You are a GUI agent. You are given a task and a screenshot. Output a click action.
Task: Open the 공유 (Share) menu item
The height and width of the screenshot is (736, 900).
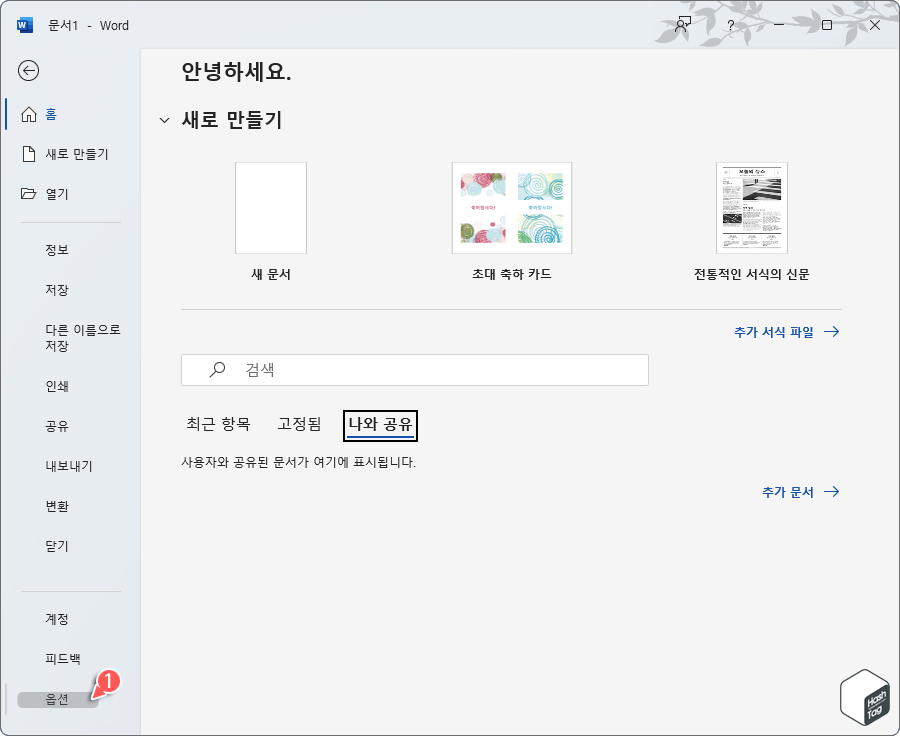coord(56,426)
